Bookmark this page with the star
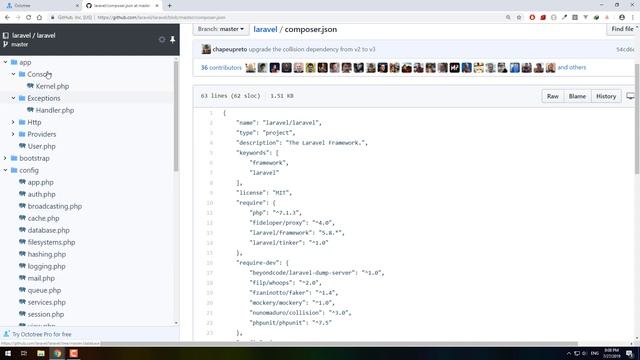The image size is (640, 360). (519, 18)
